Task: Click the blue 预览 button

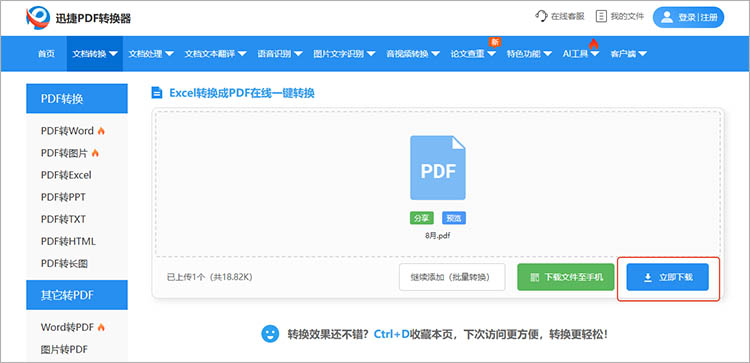Action: 454,218
